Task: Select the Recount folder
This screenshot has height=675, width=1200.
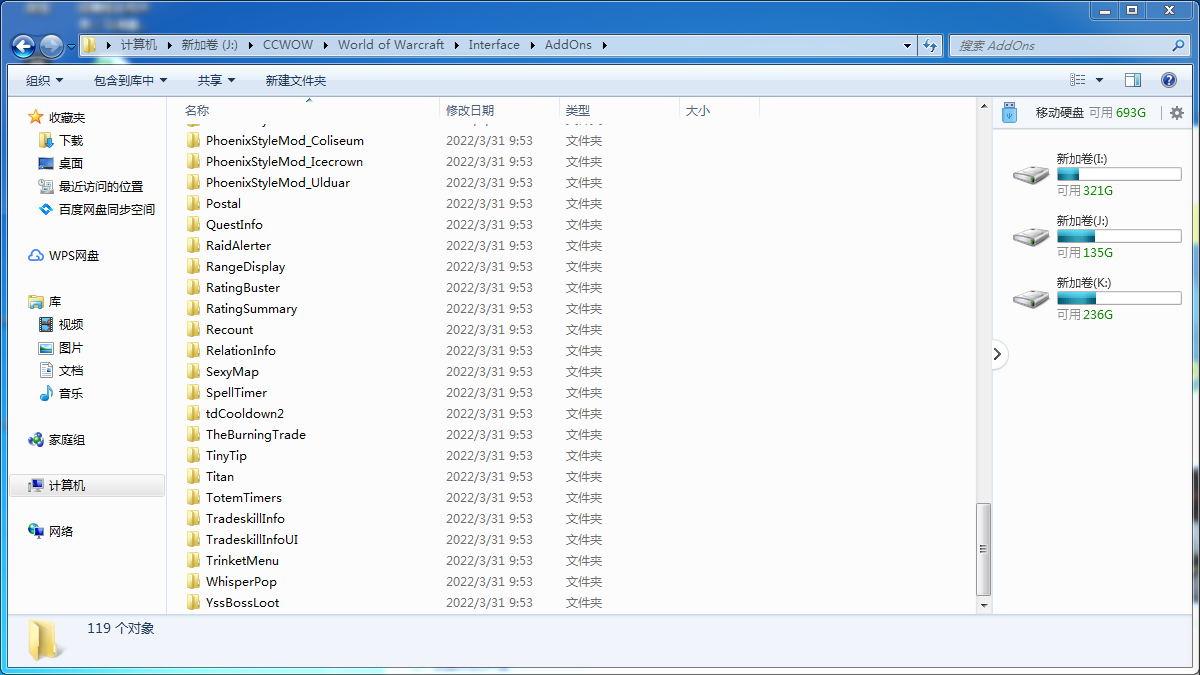Action: tap(229, 330)
